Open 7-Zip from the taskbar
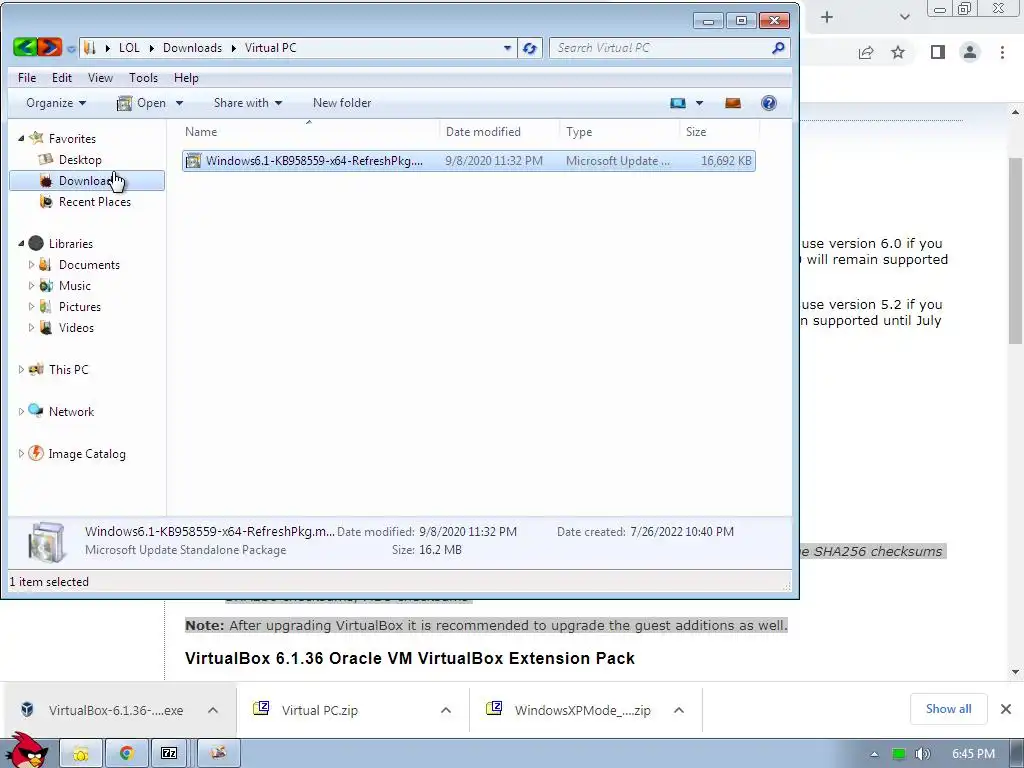Viewport: 1024px width, 768px height. point(169,753)
